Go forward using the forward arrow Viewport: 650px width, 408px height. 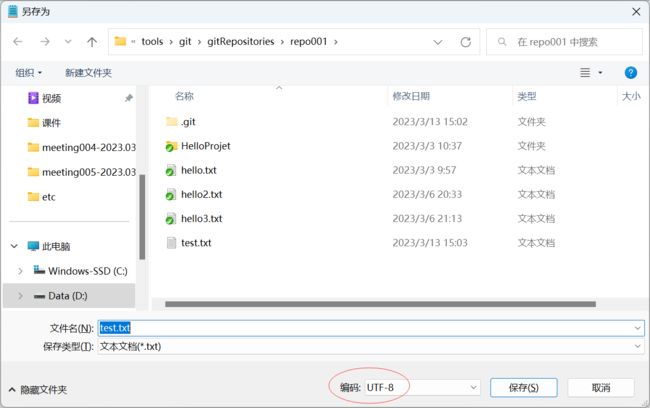coord(45,41)
